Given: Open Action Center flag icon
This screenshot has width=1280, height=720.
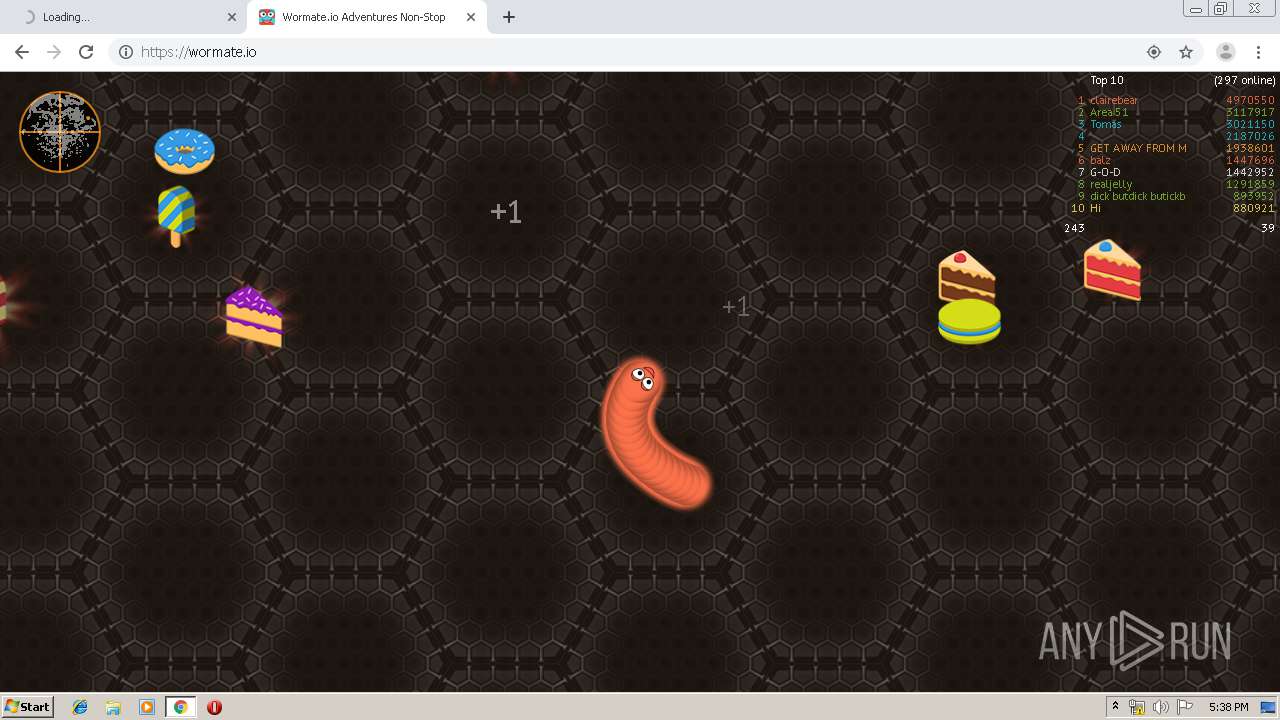Looking at the screenshot, I should 1185,707.
